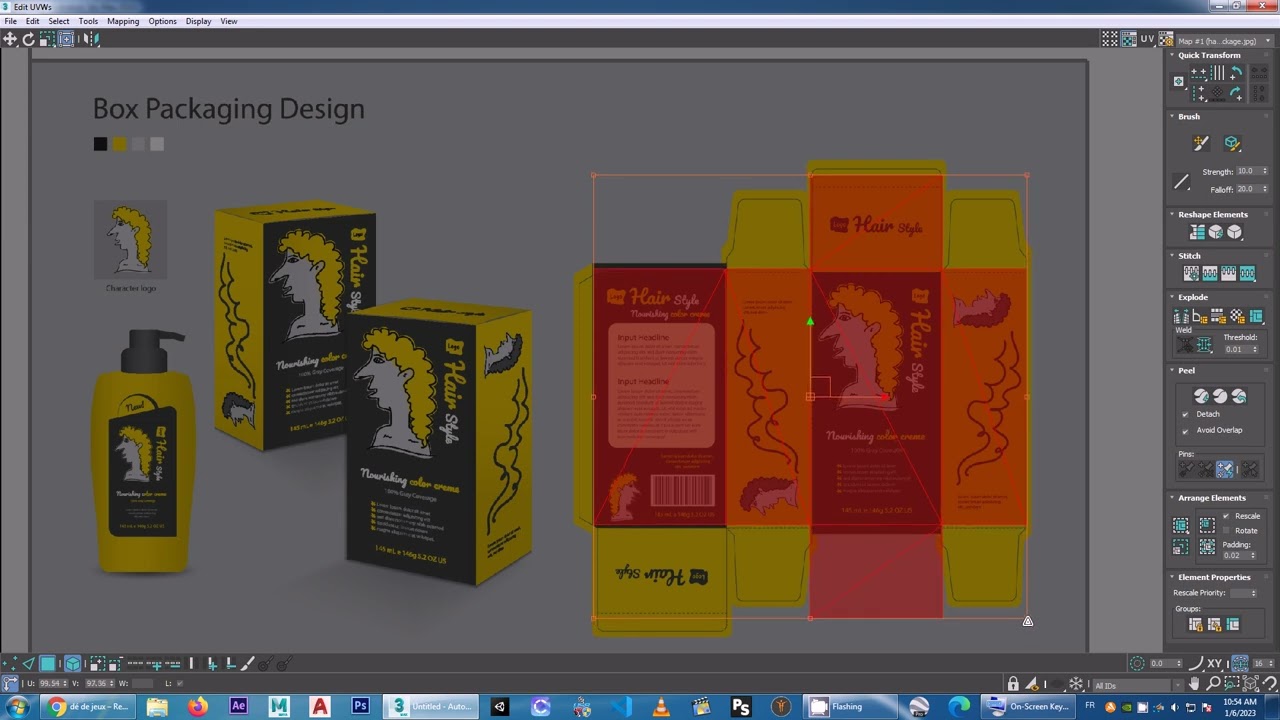The width and height of the screenshot is (1280, 720).
Task: Click the Stitch to Target icon
Action: (x=1191, y=273)
